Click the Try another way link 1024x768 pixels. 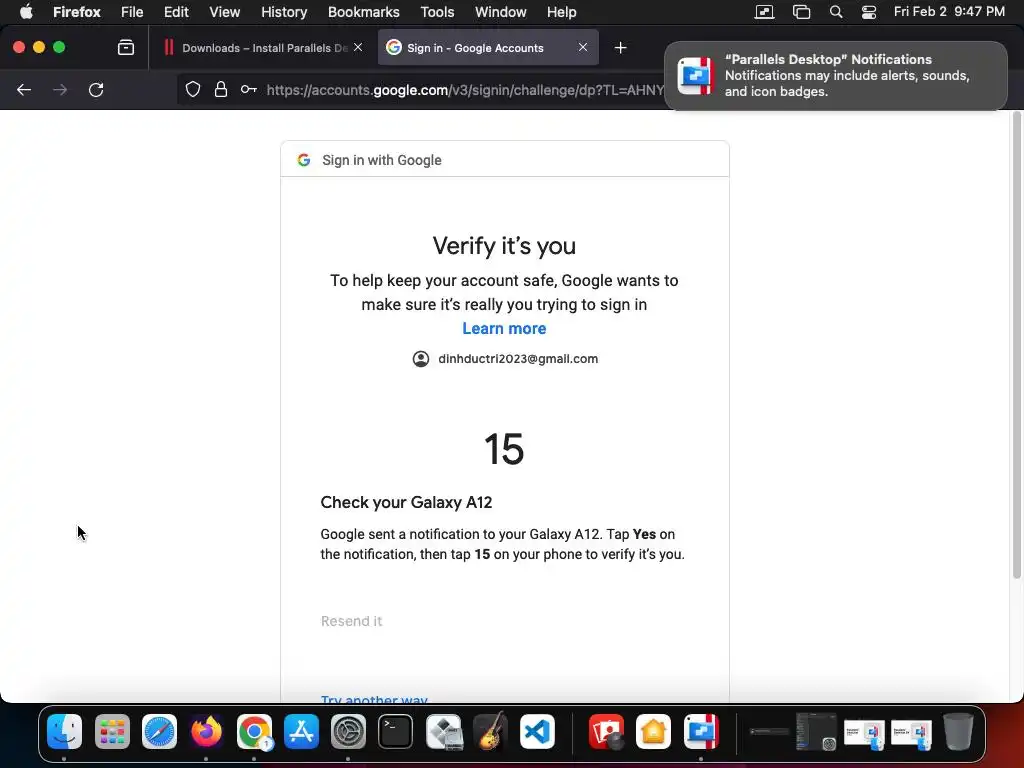click(x=374, y=699)
